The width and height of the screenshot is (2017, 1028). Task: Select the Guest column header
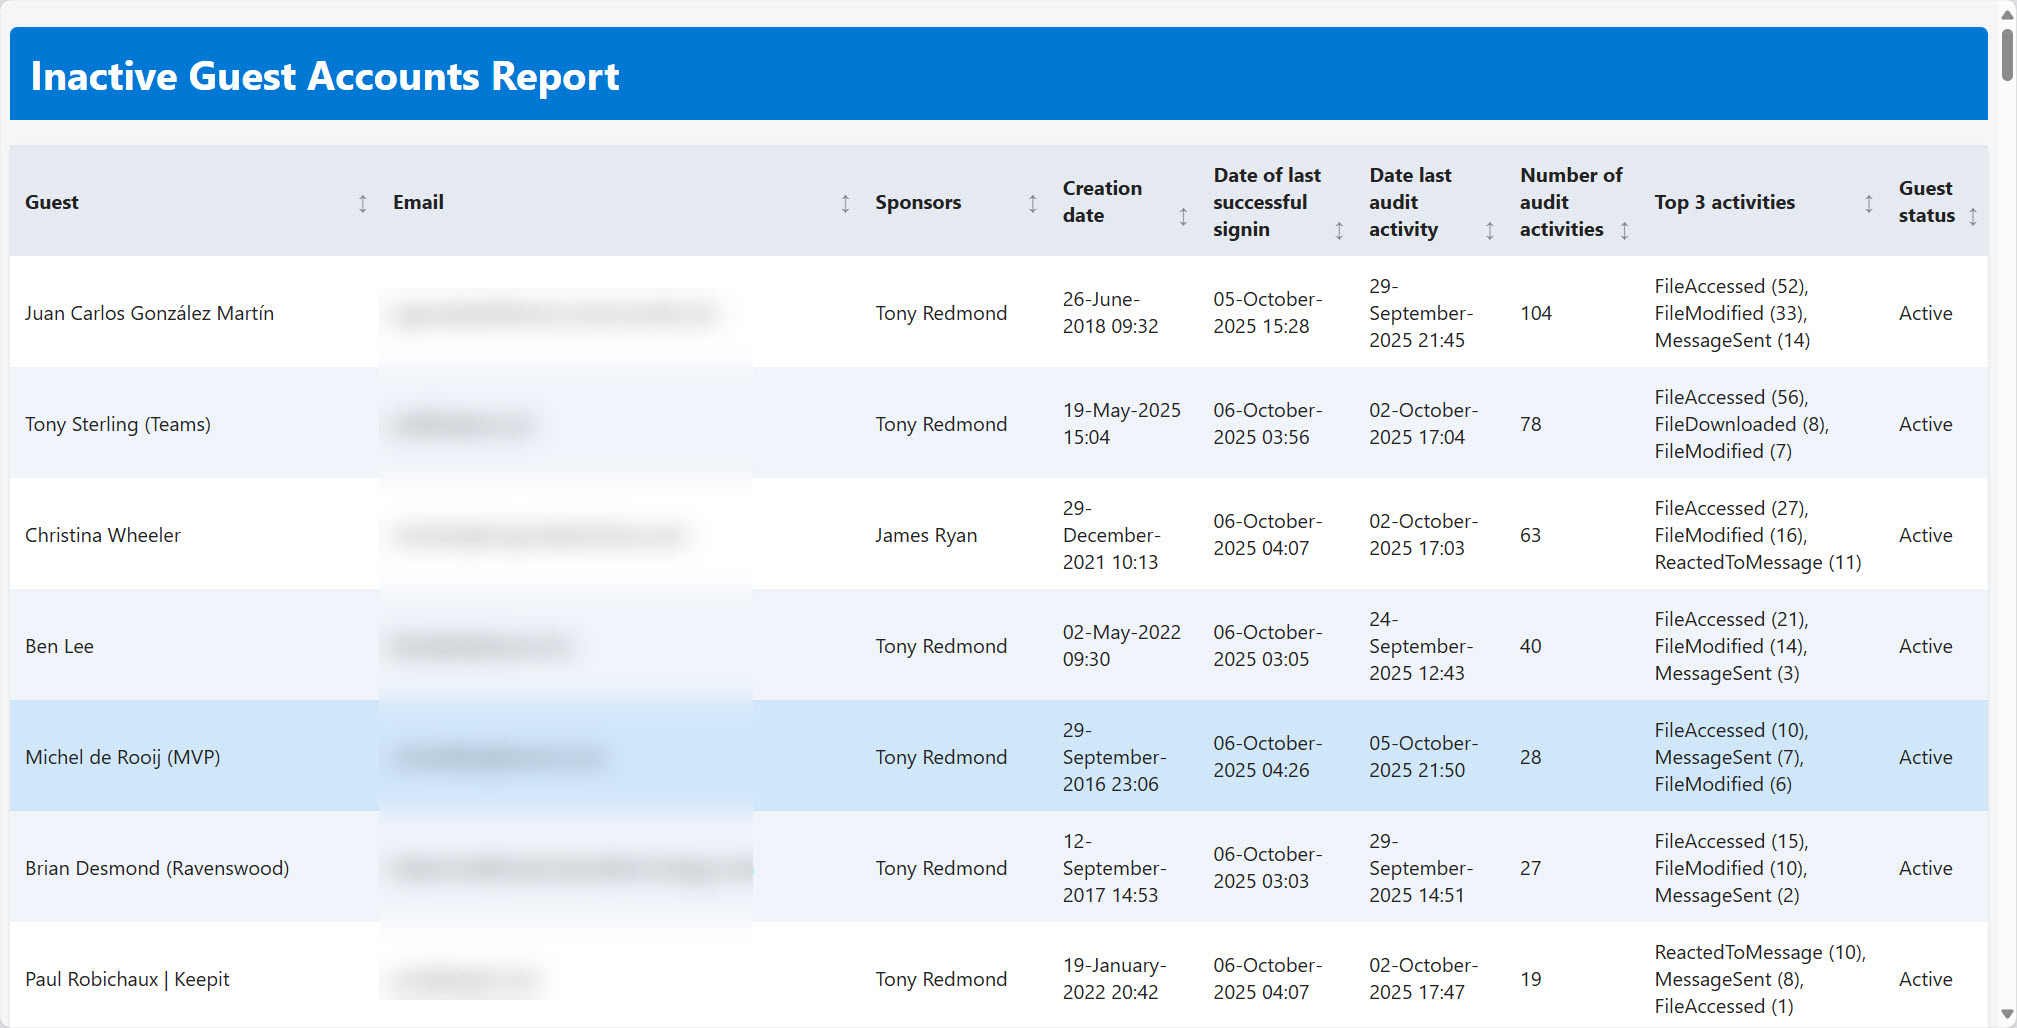[x=52, y=202]
